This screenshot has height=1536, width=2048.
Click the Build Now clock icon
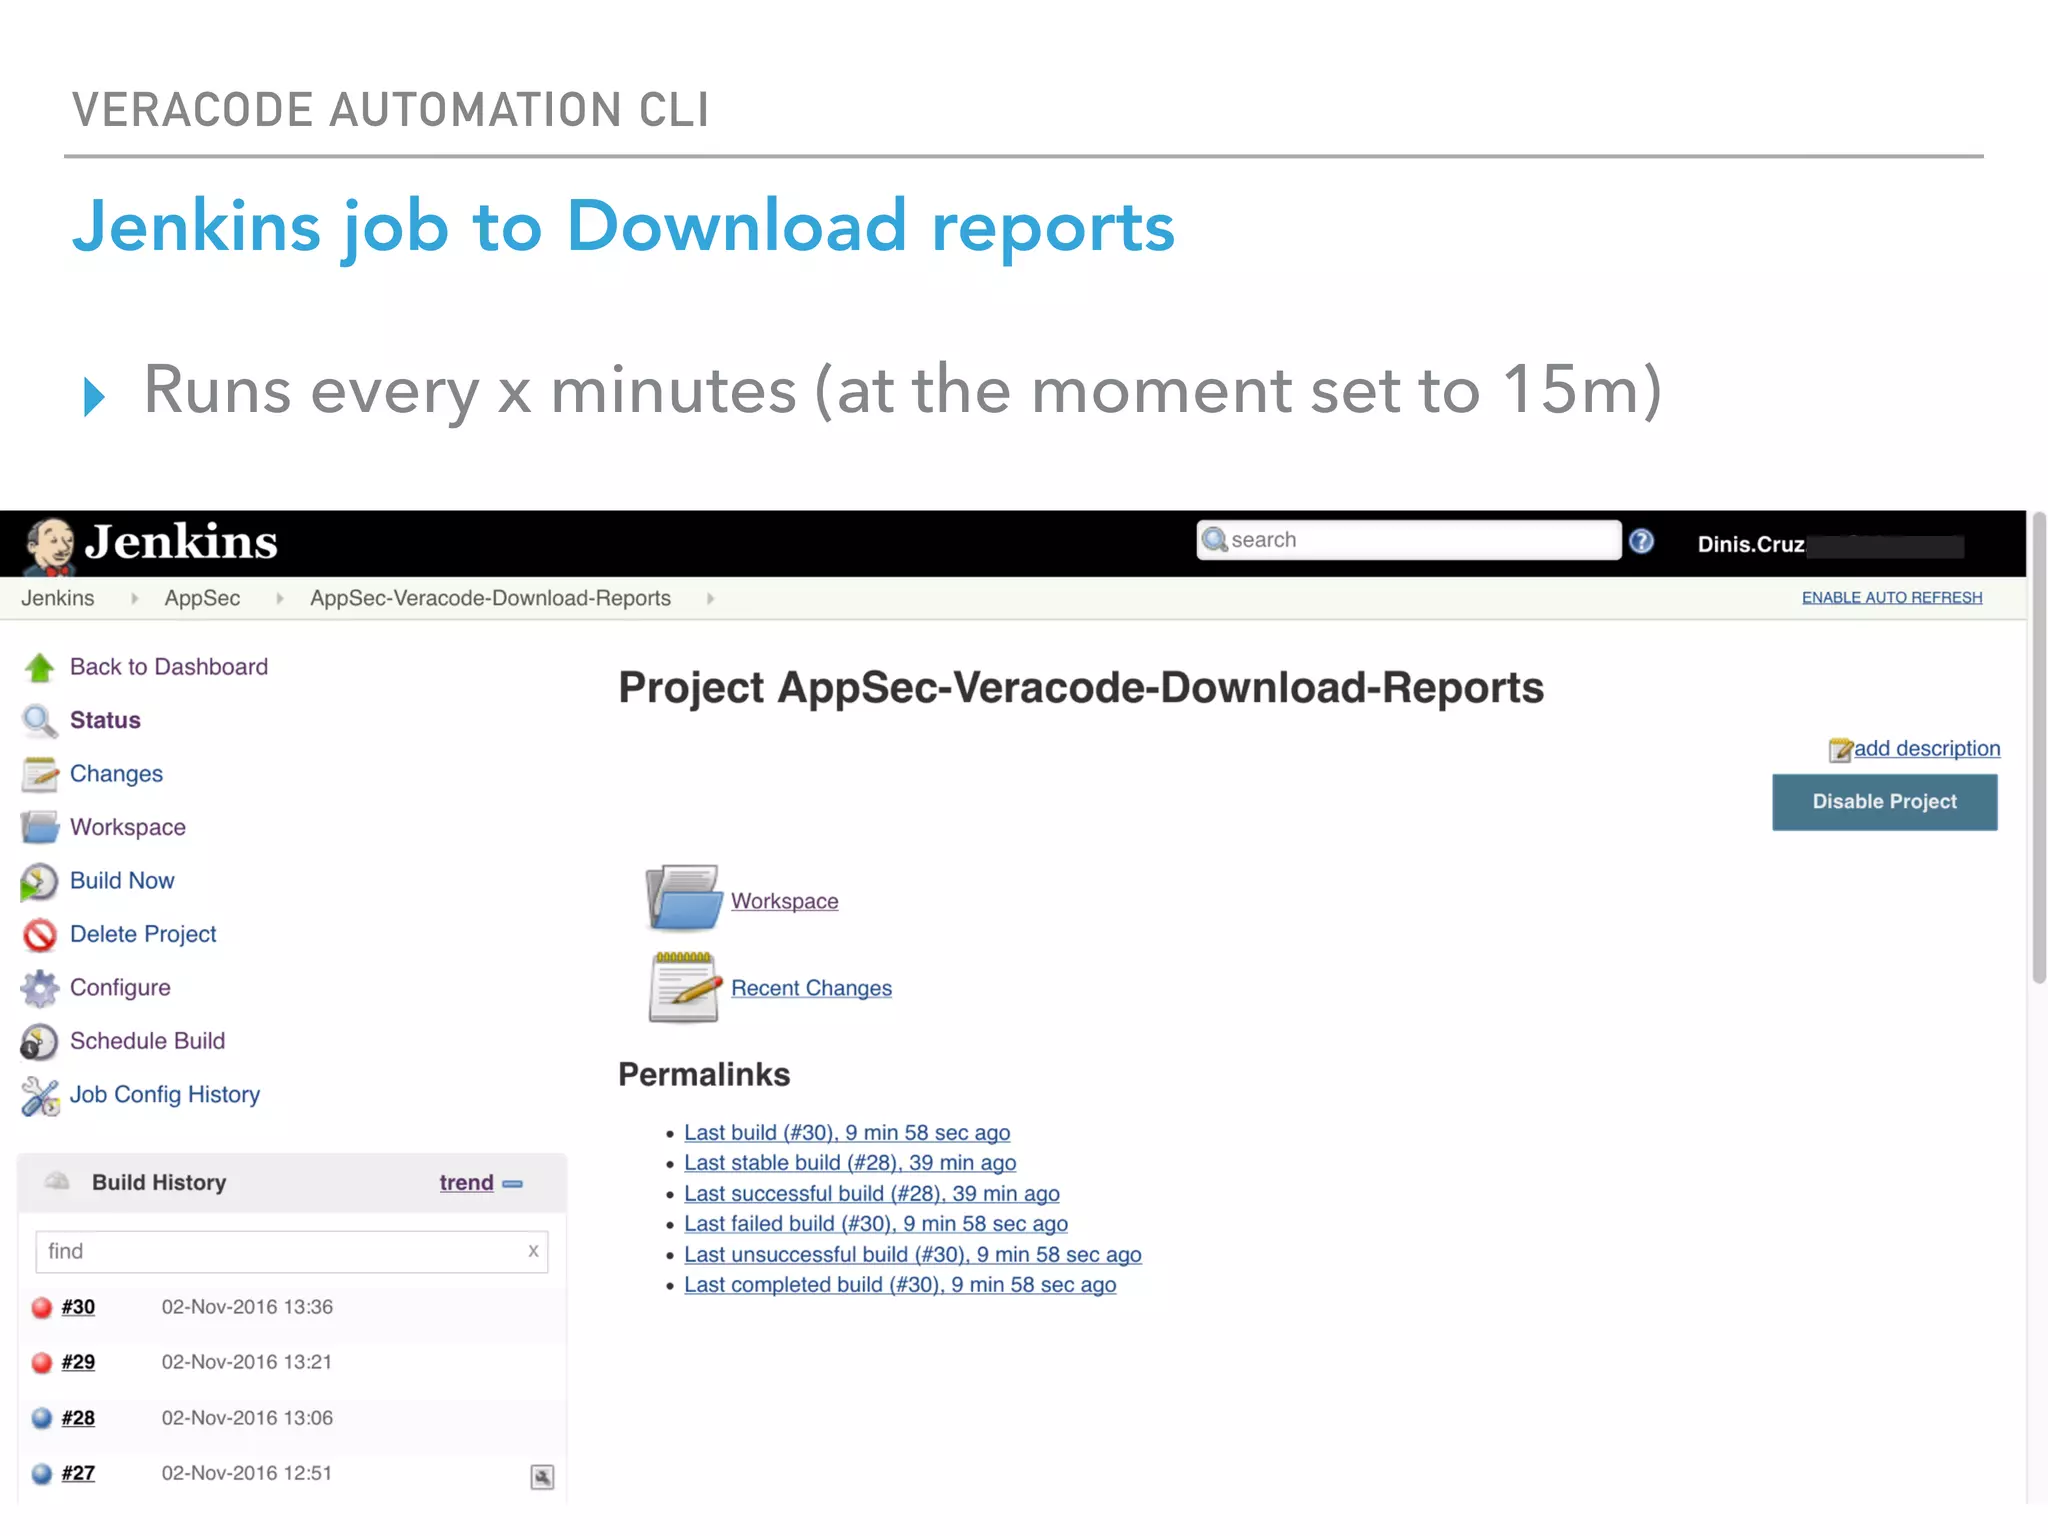(x=39, y=881)
